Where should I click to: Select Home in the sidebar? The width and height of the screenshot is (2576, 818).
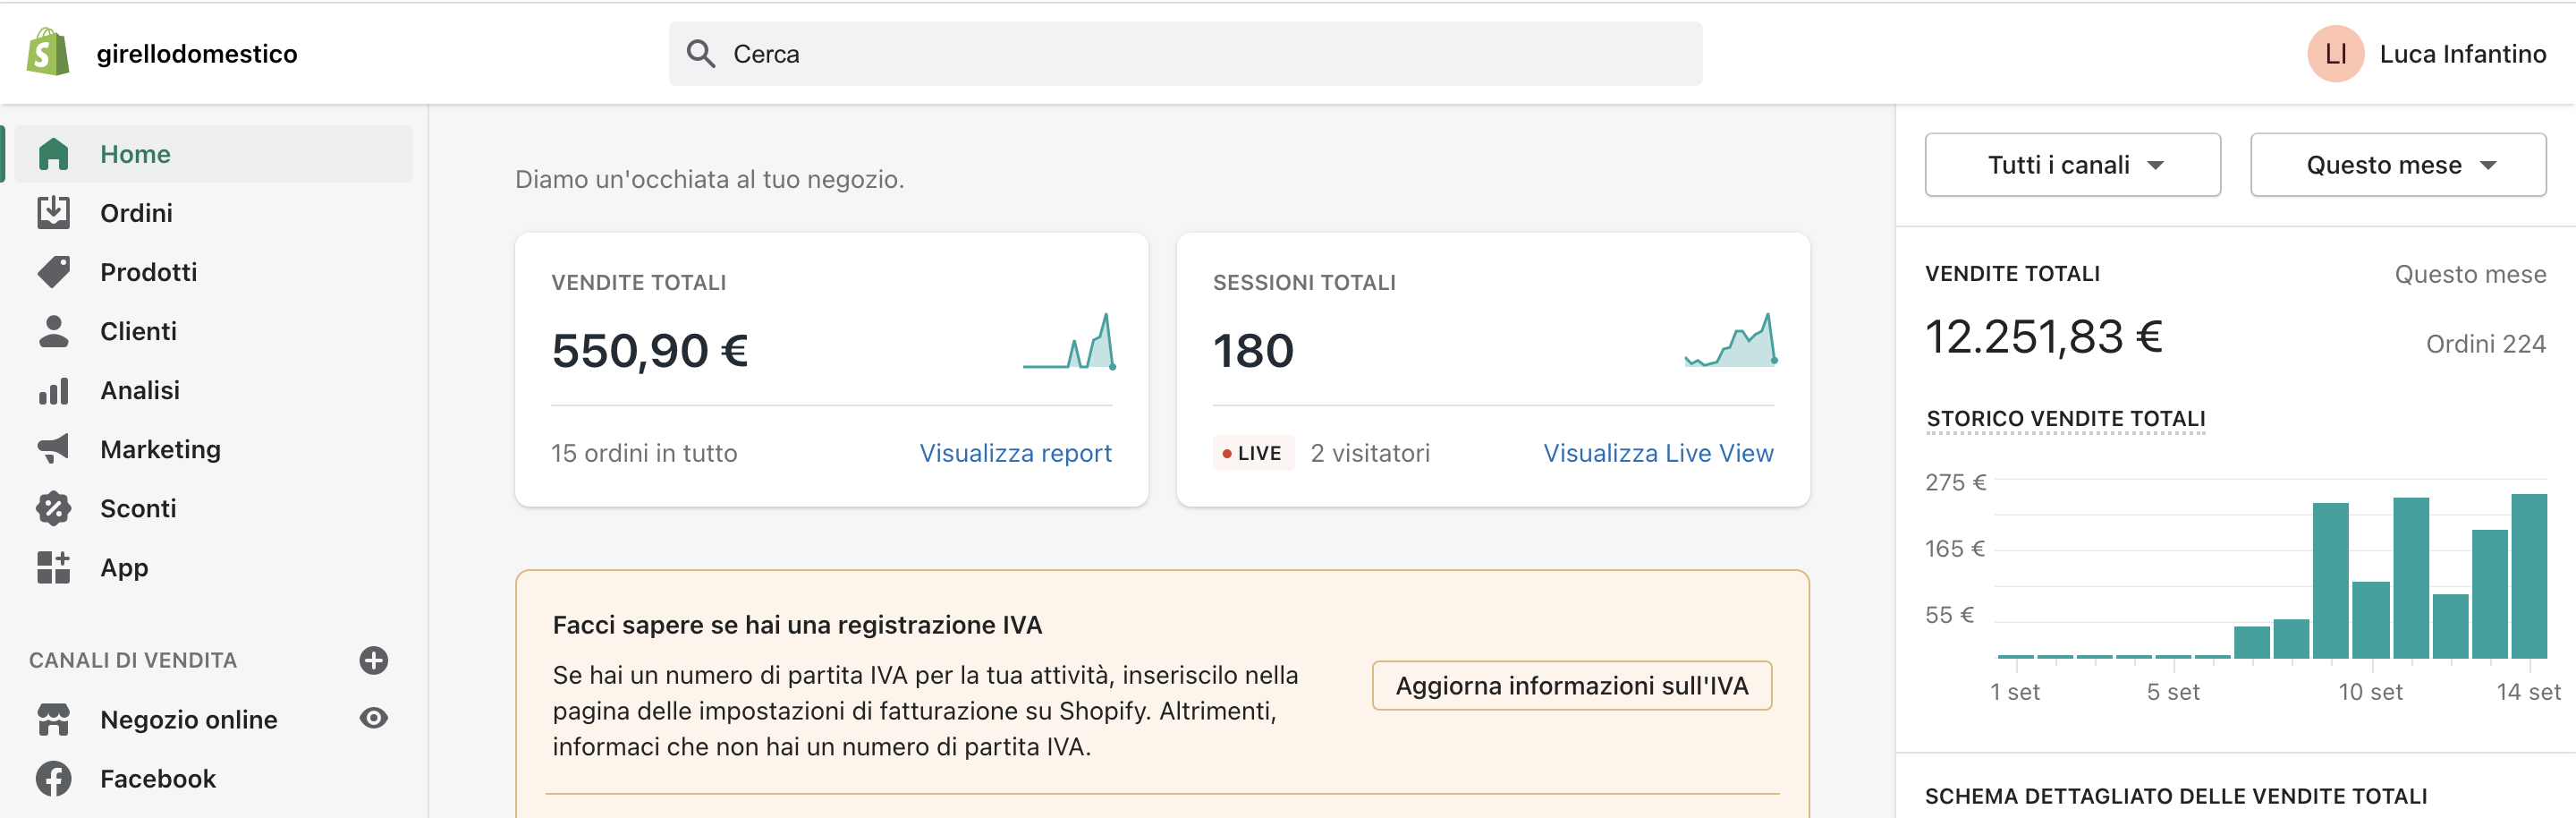(135, 154)
